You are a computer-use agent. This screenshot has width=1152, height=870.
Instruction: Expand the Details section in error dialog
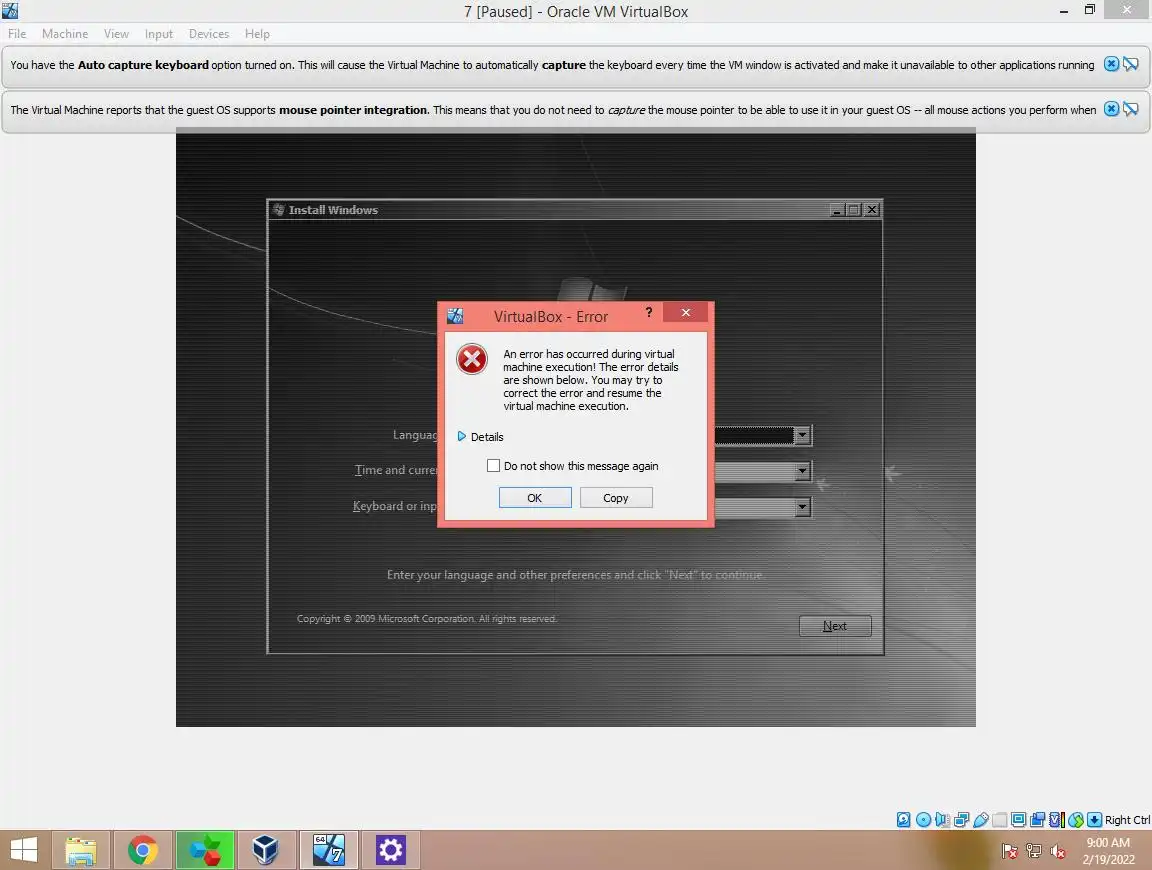click(480, 436)
